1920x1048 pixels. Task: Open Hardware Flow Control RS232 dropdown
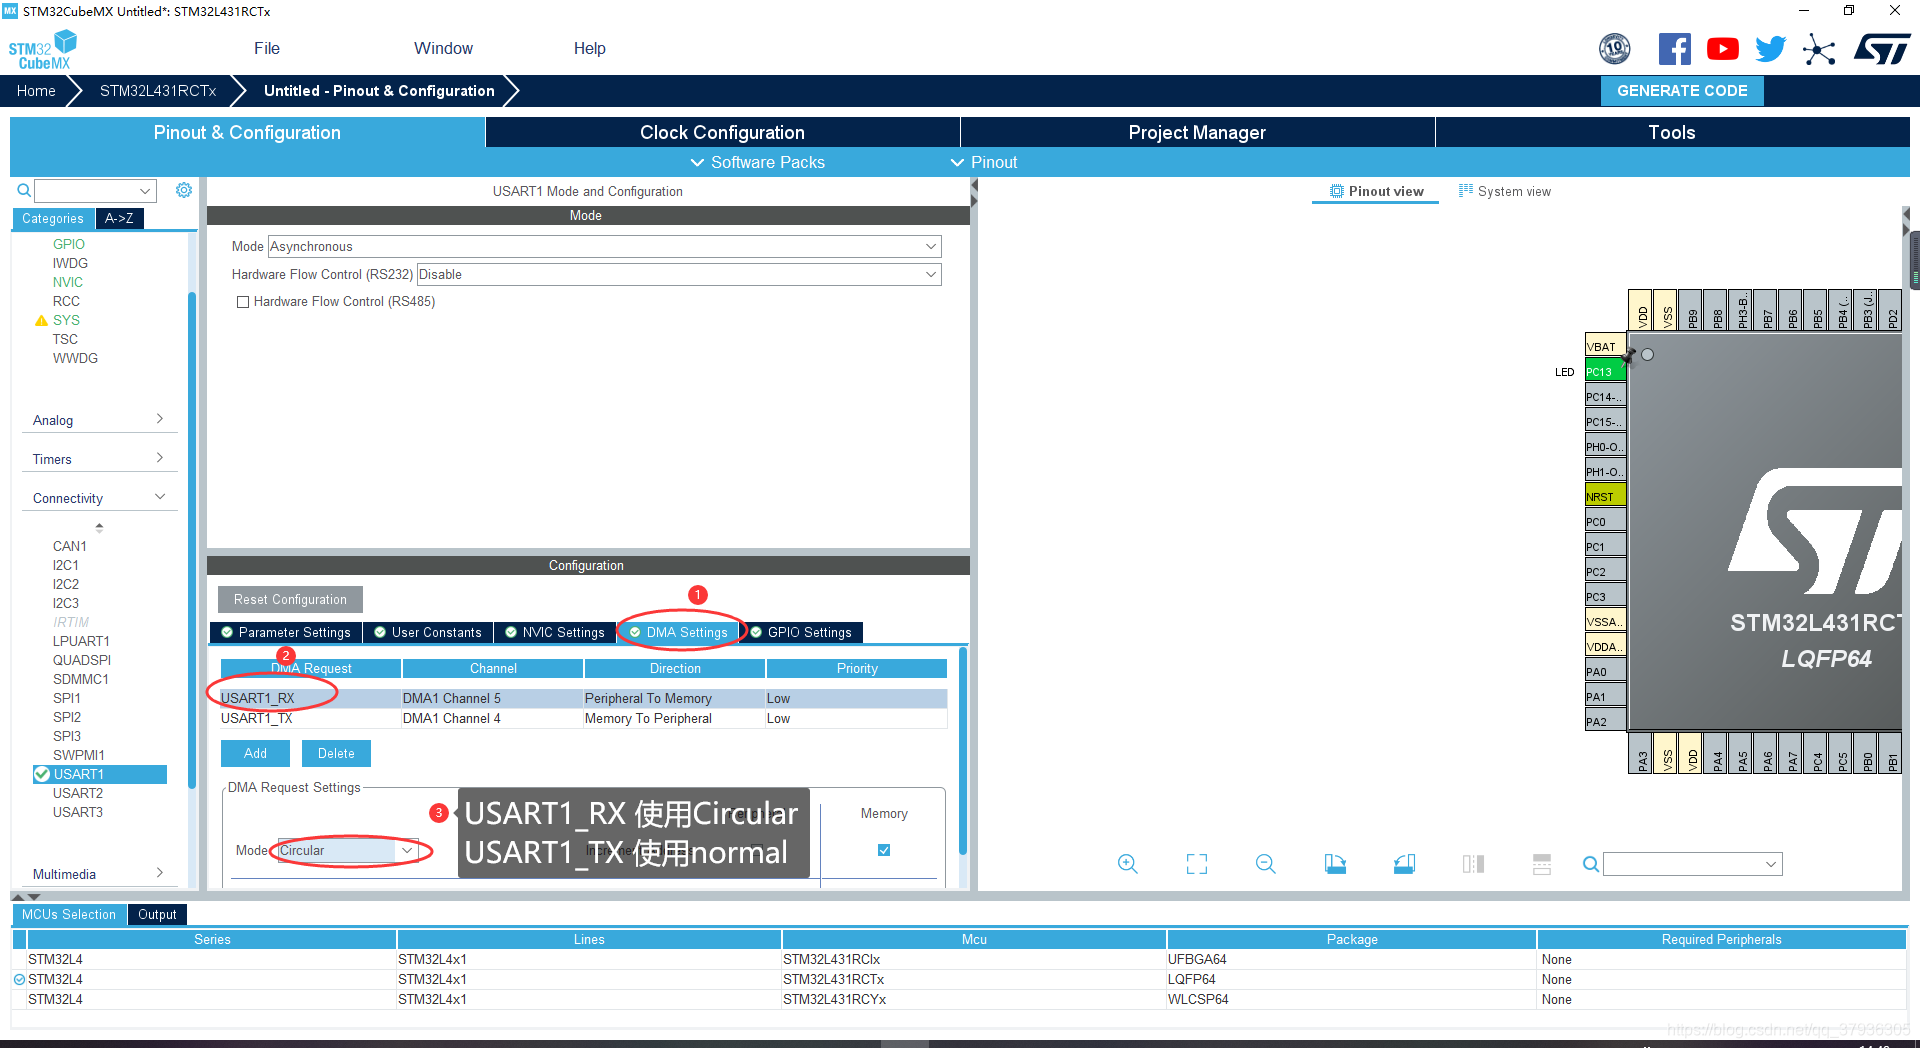678,274
